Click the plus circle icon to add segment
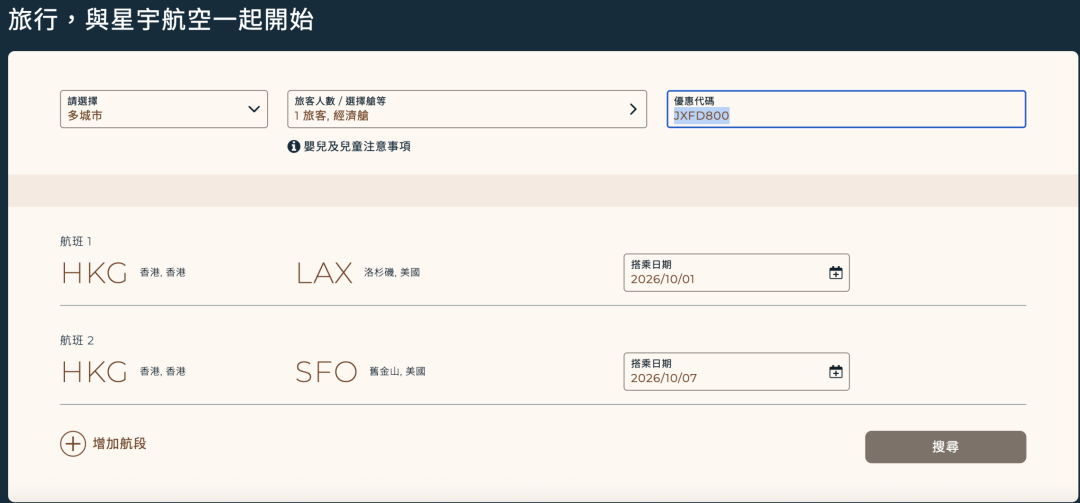Image resolution: width=1080 pixels, height=503 pixels. [x=73, y=444]
